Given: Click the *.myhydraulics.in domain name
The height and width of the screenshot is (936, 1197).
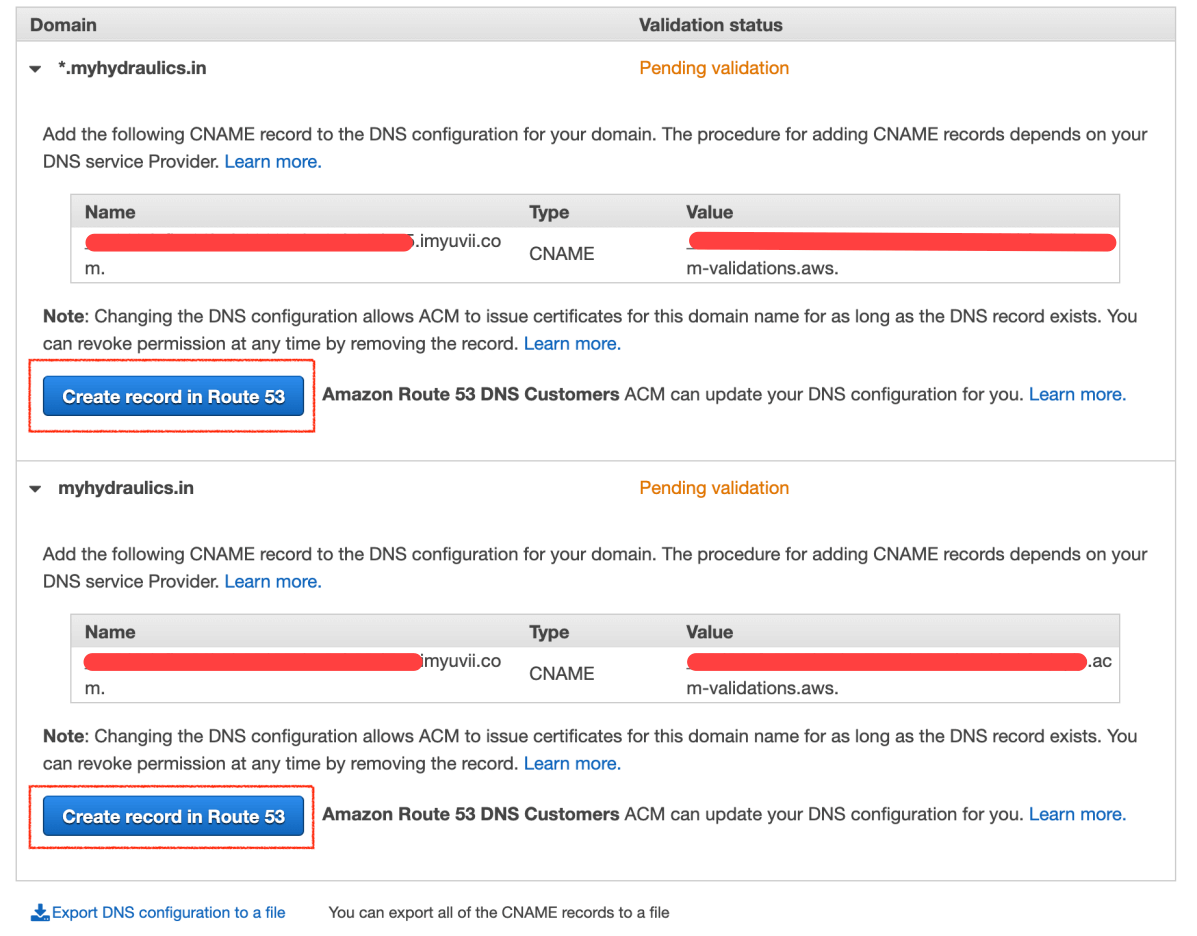Looking at the screenshot, I should (x=132, y=68).
